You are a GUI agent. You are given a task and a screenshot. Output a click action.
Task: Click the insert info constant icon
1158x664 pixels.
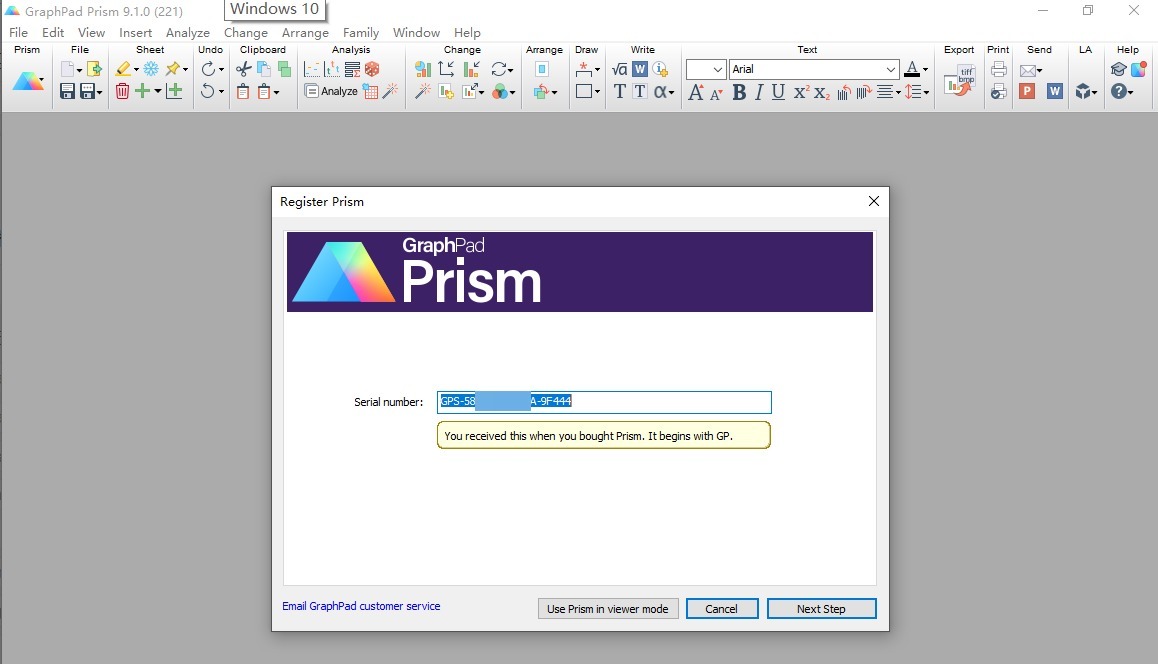point(660,69)
